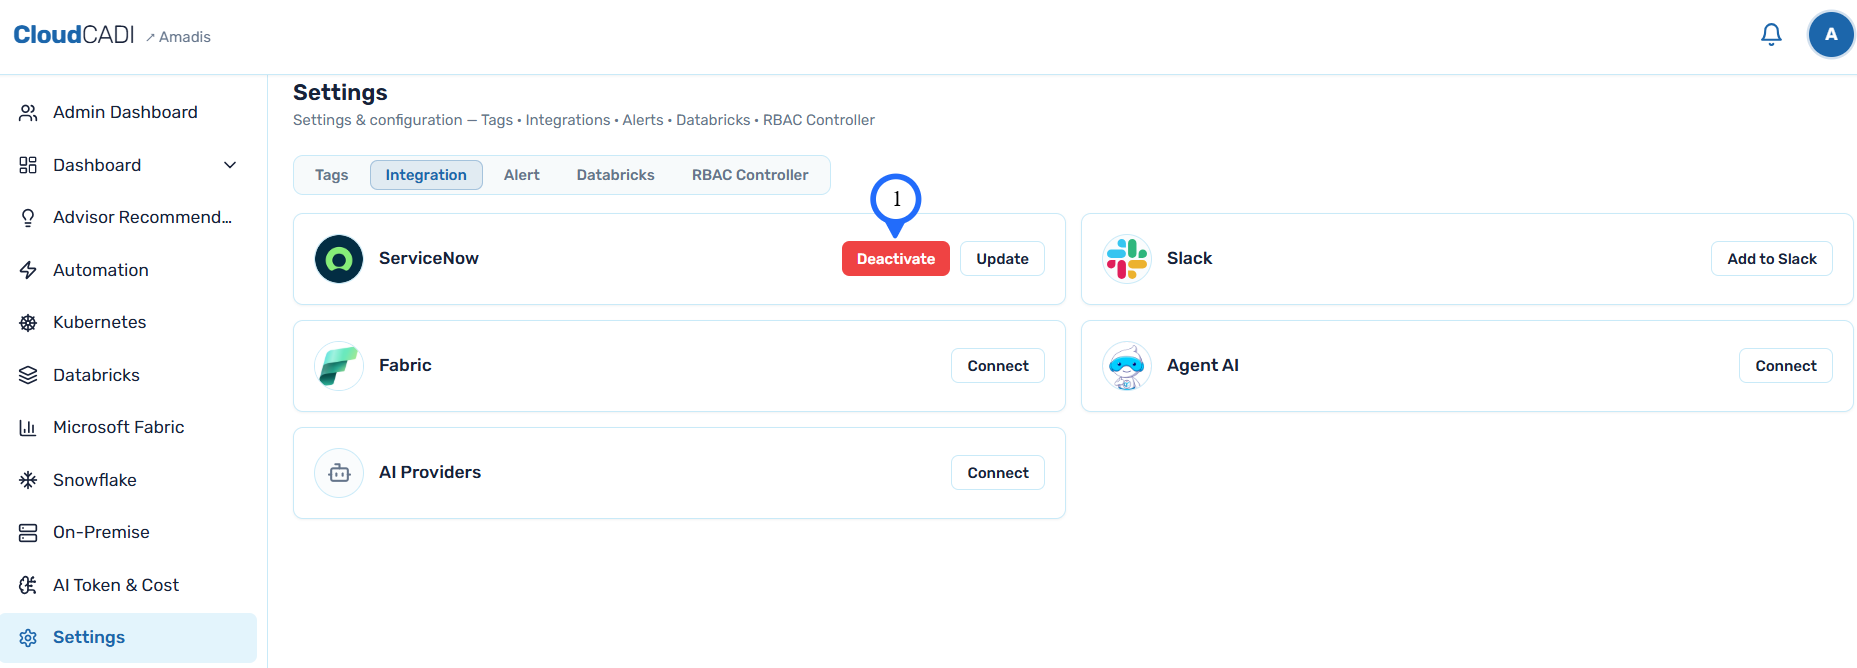Open the RBAC Controller tab
Screen dimensions: 1857x668
click(x=750, y=175)
